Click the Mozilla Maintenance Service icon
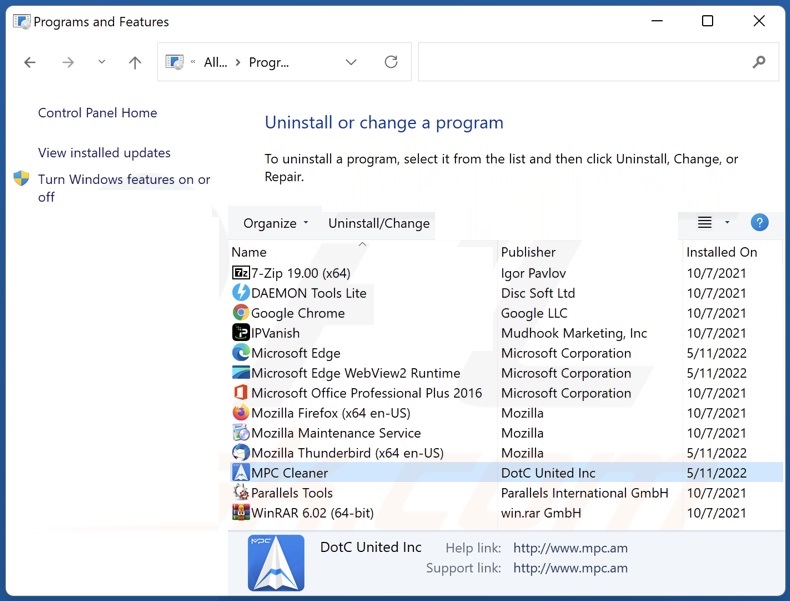Image resolution: width=790 pixels, height=601 pixels. coord(241,433)
